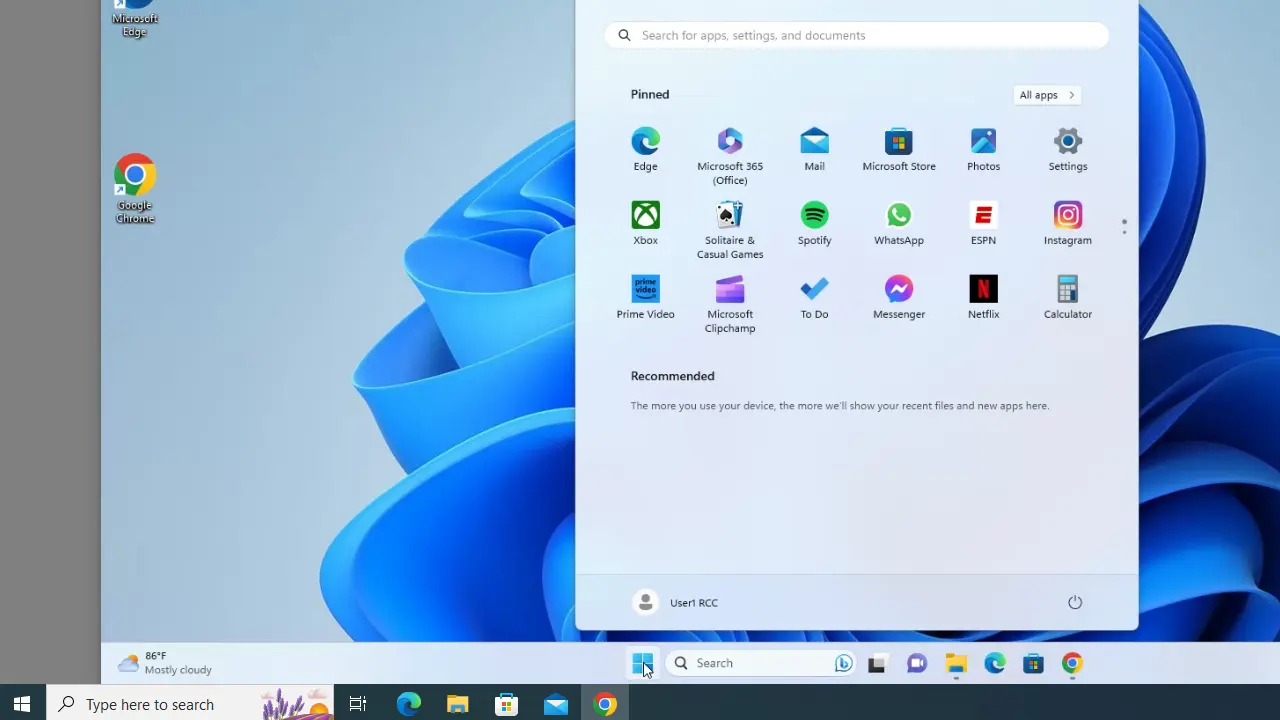Select the Microsoft Edge desktop shortcut
The image size is (1280, 720).
coord(135,18)
